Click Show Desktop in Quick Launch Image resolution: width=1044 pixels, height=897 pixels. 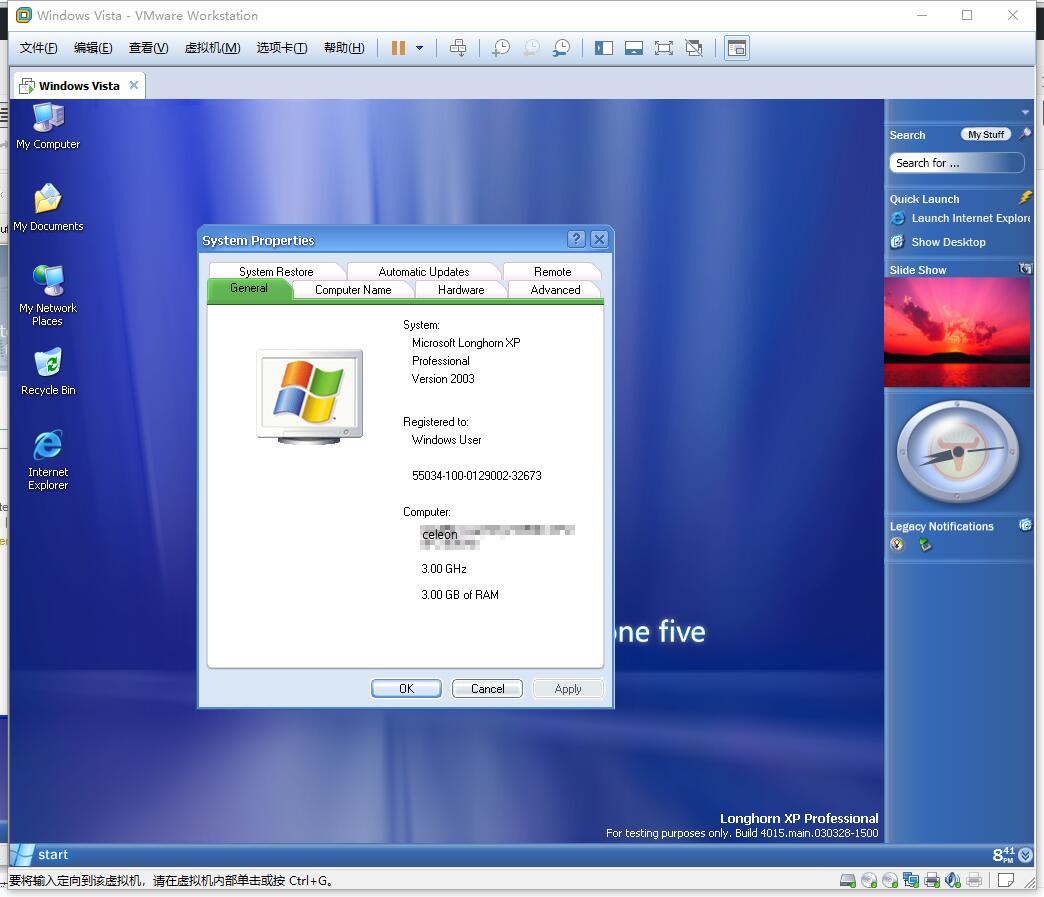point(938,242)
